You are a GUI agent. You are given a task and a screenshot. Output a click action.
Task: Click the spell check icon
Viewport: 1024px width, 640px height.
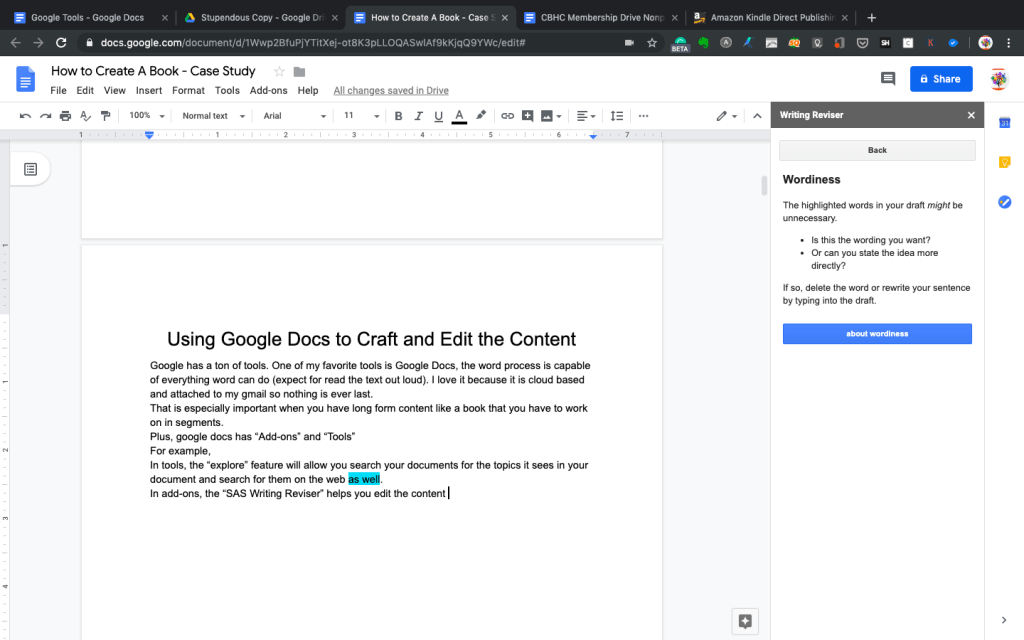pos(85,116)
